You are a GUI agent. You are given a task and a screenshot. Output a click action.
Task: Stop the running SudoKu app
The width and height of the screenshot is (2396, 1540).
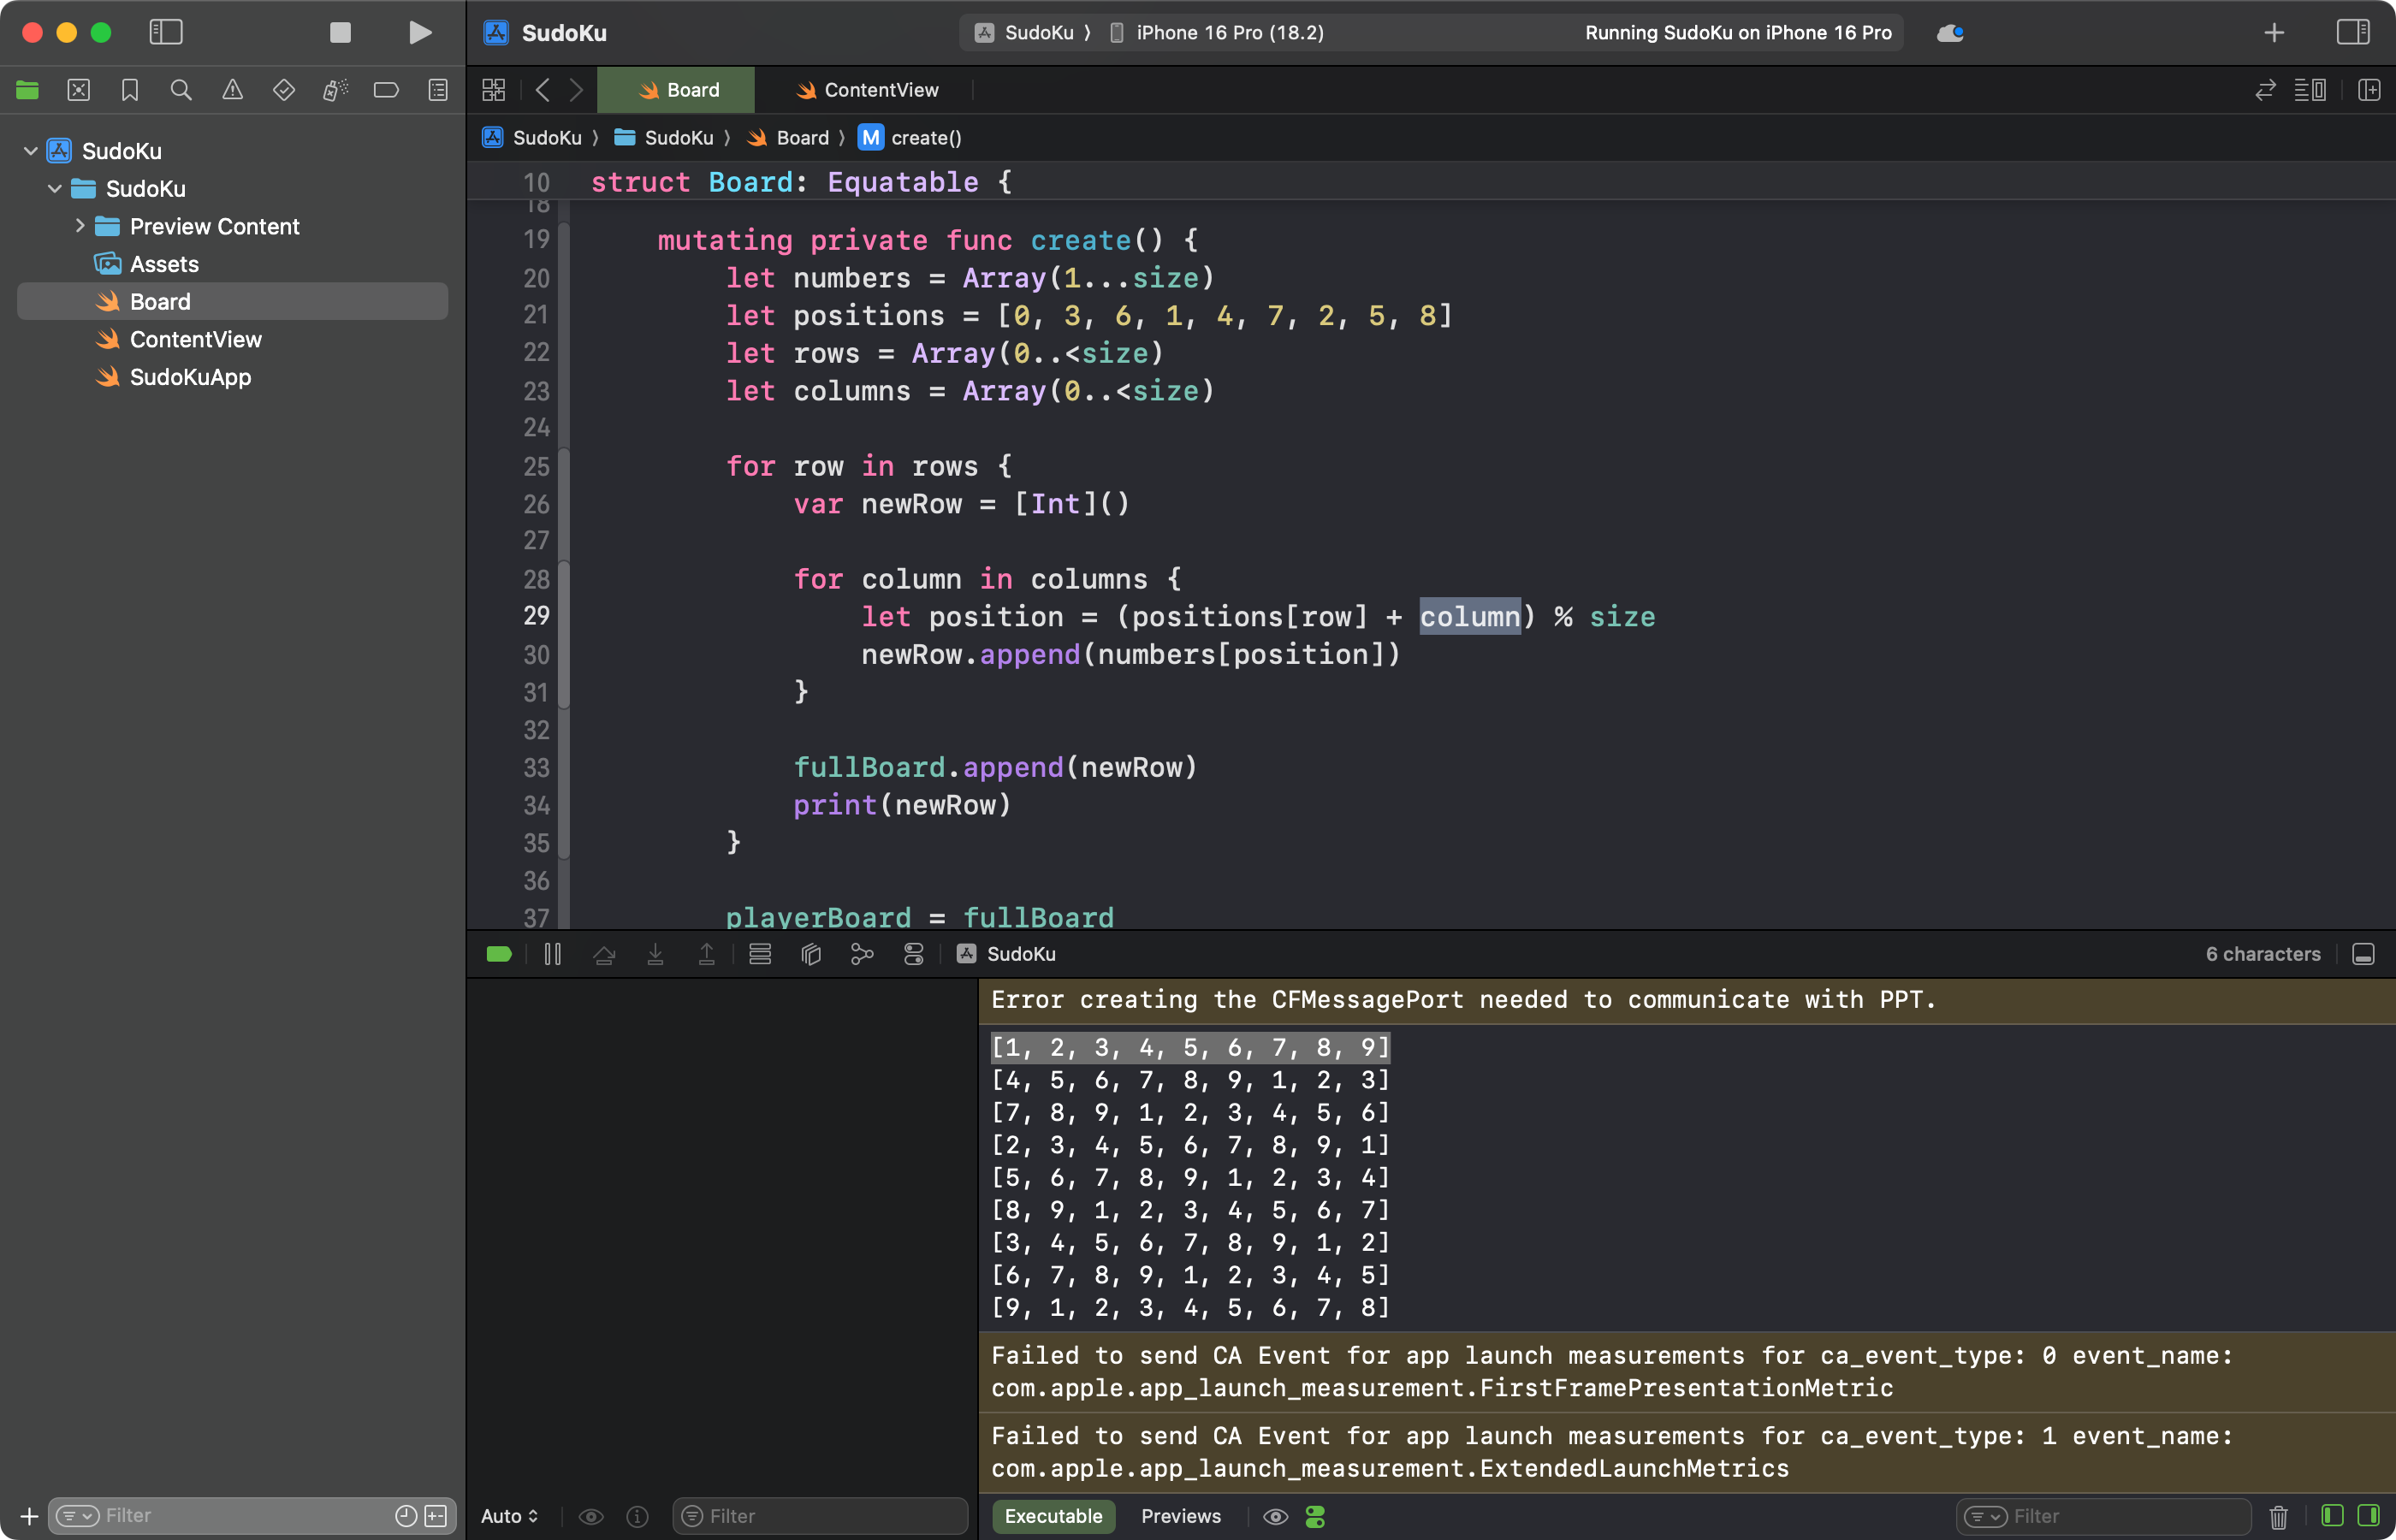point(340,33)
